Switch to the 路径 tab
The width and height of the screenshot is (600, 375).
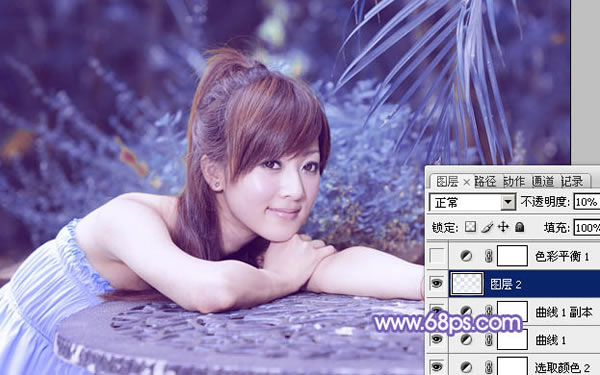tap(485, 181)
